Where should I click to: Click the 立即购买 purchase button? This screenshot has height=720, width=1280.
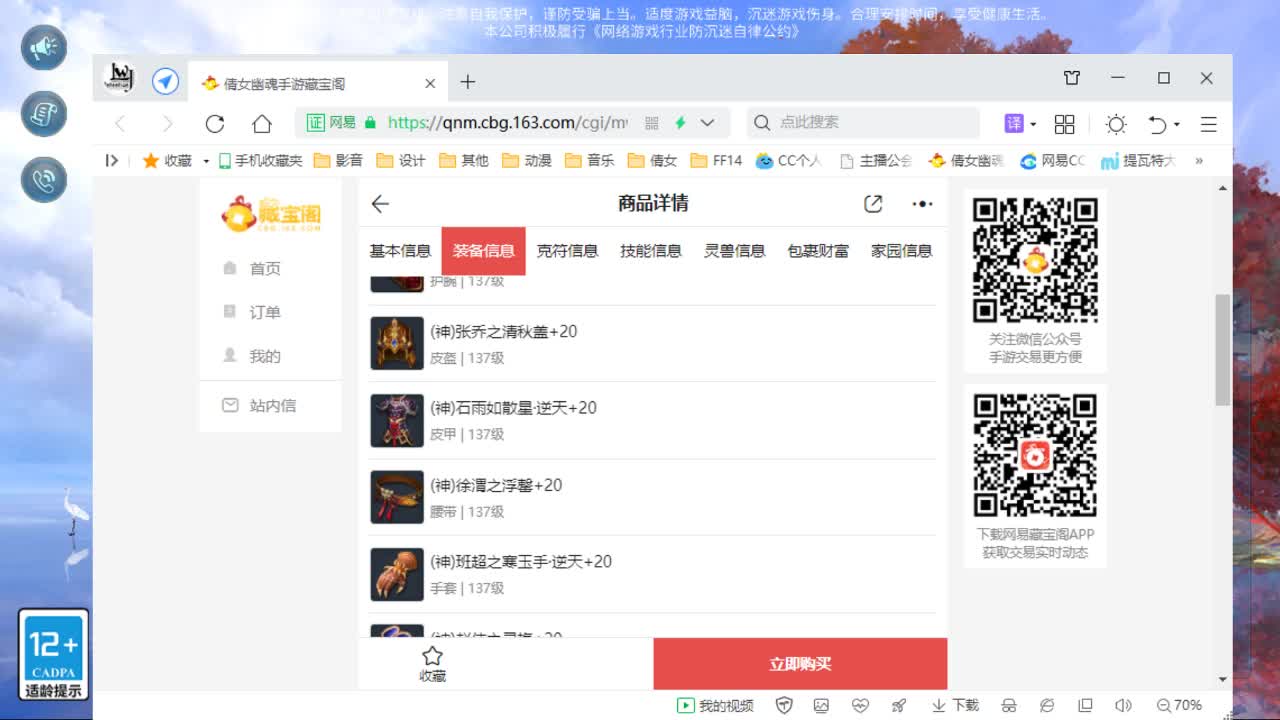click(x=799, y=663)
